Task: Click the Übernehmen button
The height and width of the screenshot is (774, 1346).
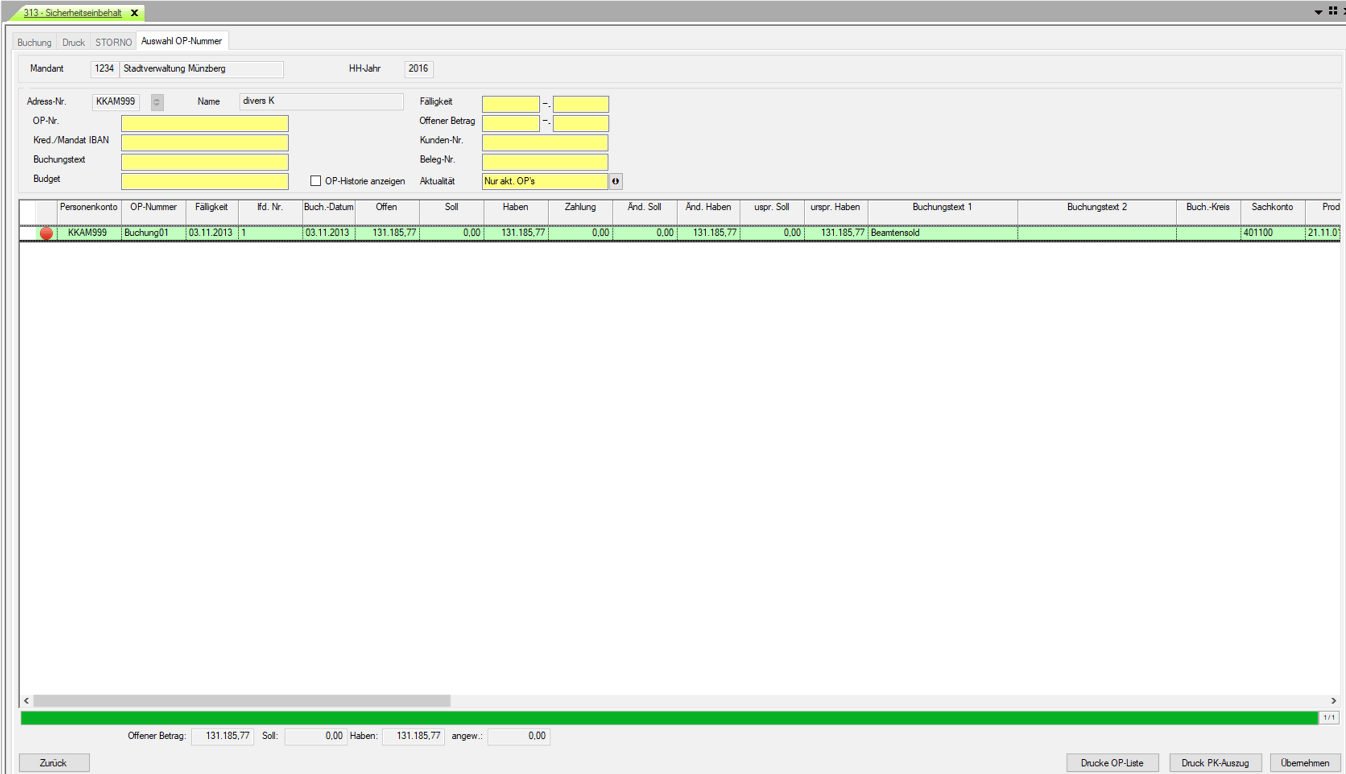Action: [x=1305, y=763]
